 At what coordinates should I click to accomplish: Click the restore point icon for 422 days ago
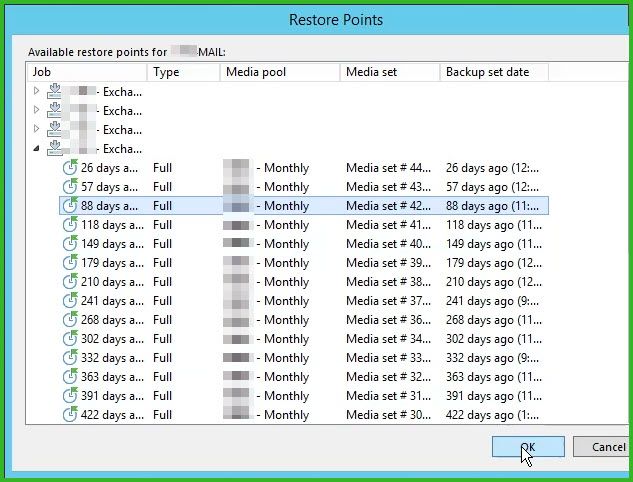tap(70, 415)
